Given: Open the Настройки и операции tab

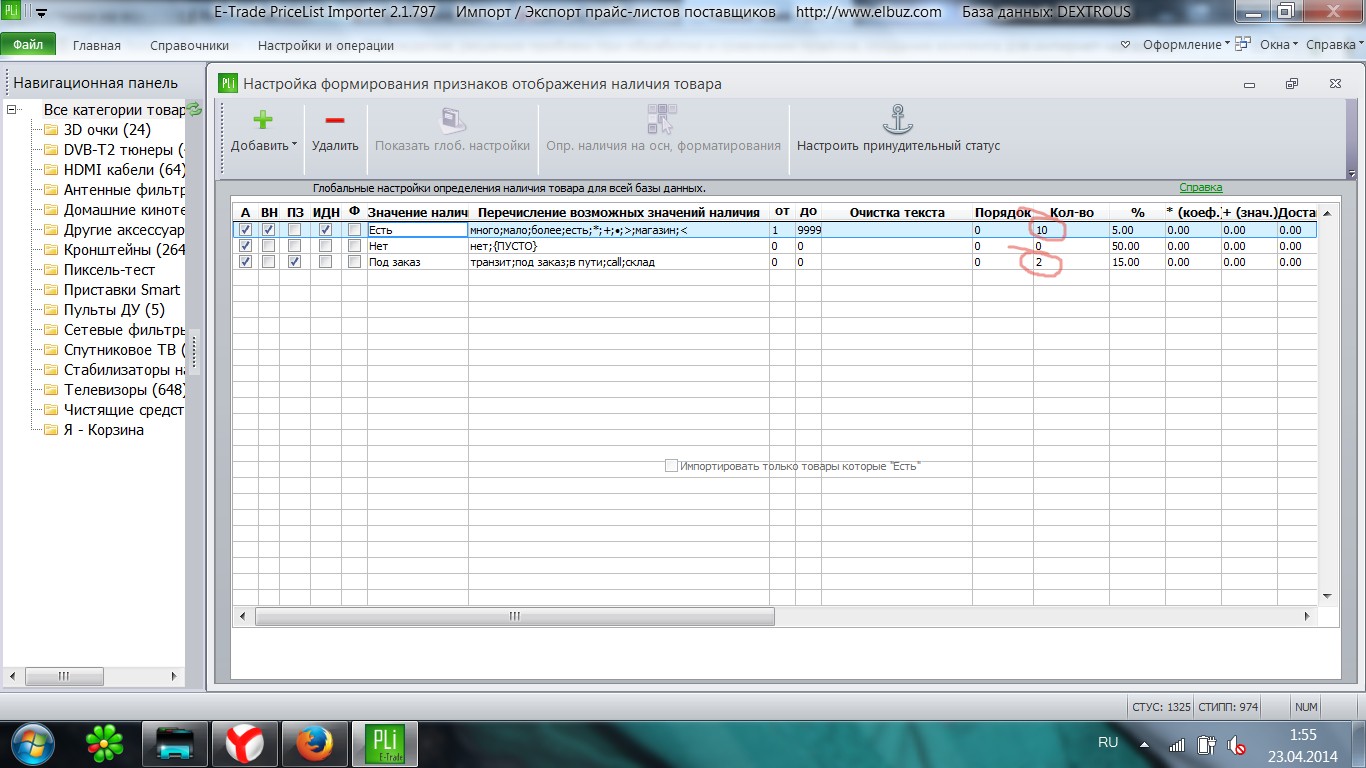Looking at the screenshot, I should coord(326,45).
